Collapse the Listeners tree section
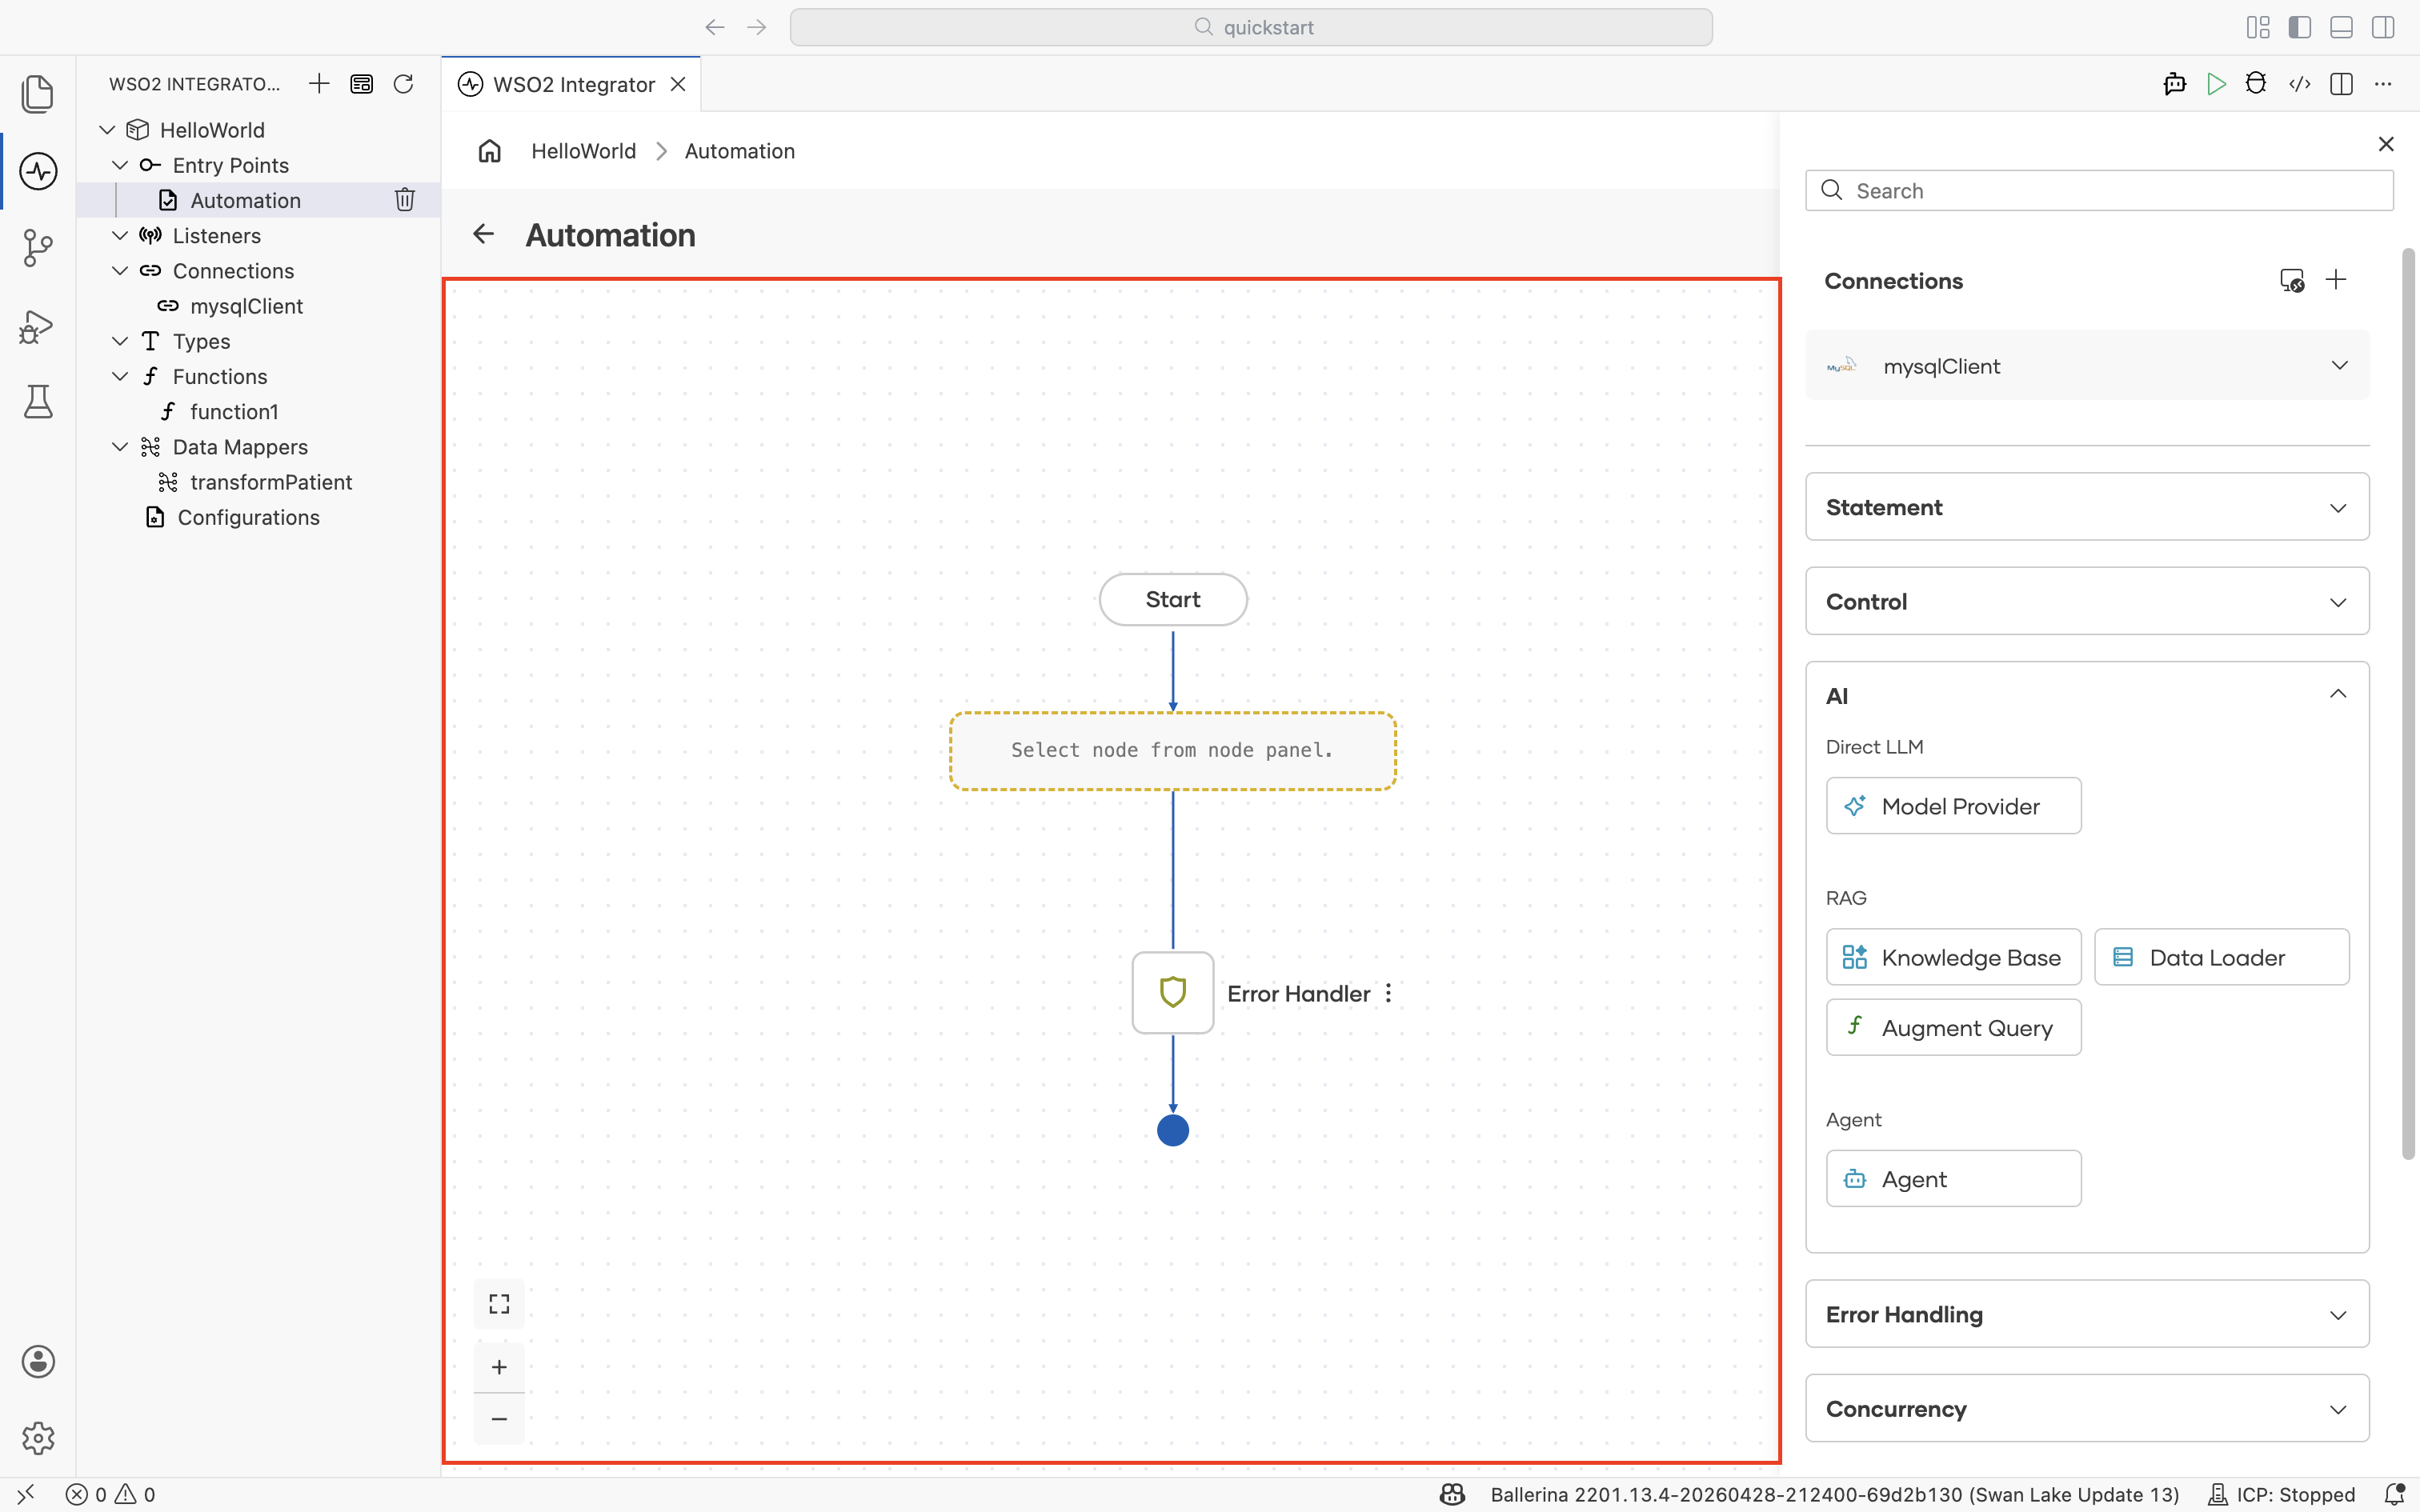The image size is (2420, 1512). click(x=120, y=235)
